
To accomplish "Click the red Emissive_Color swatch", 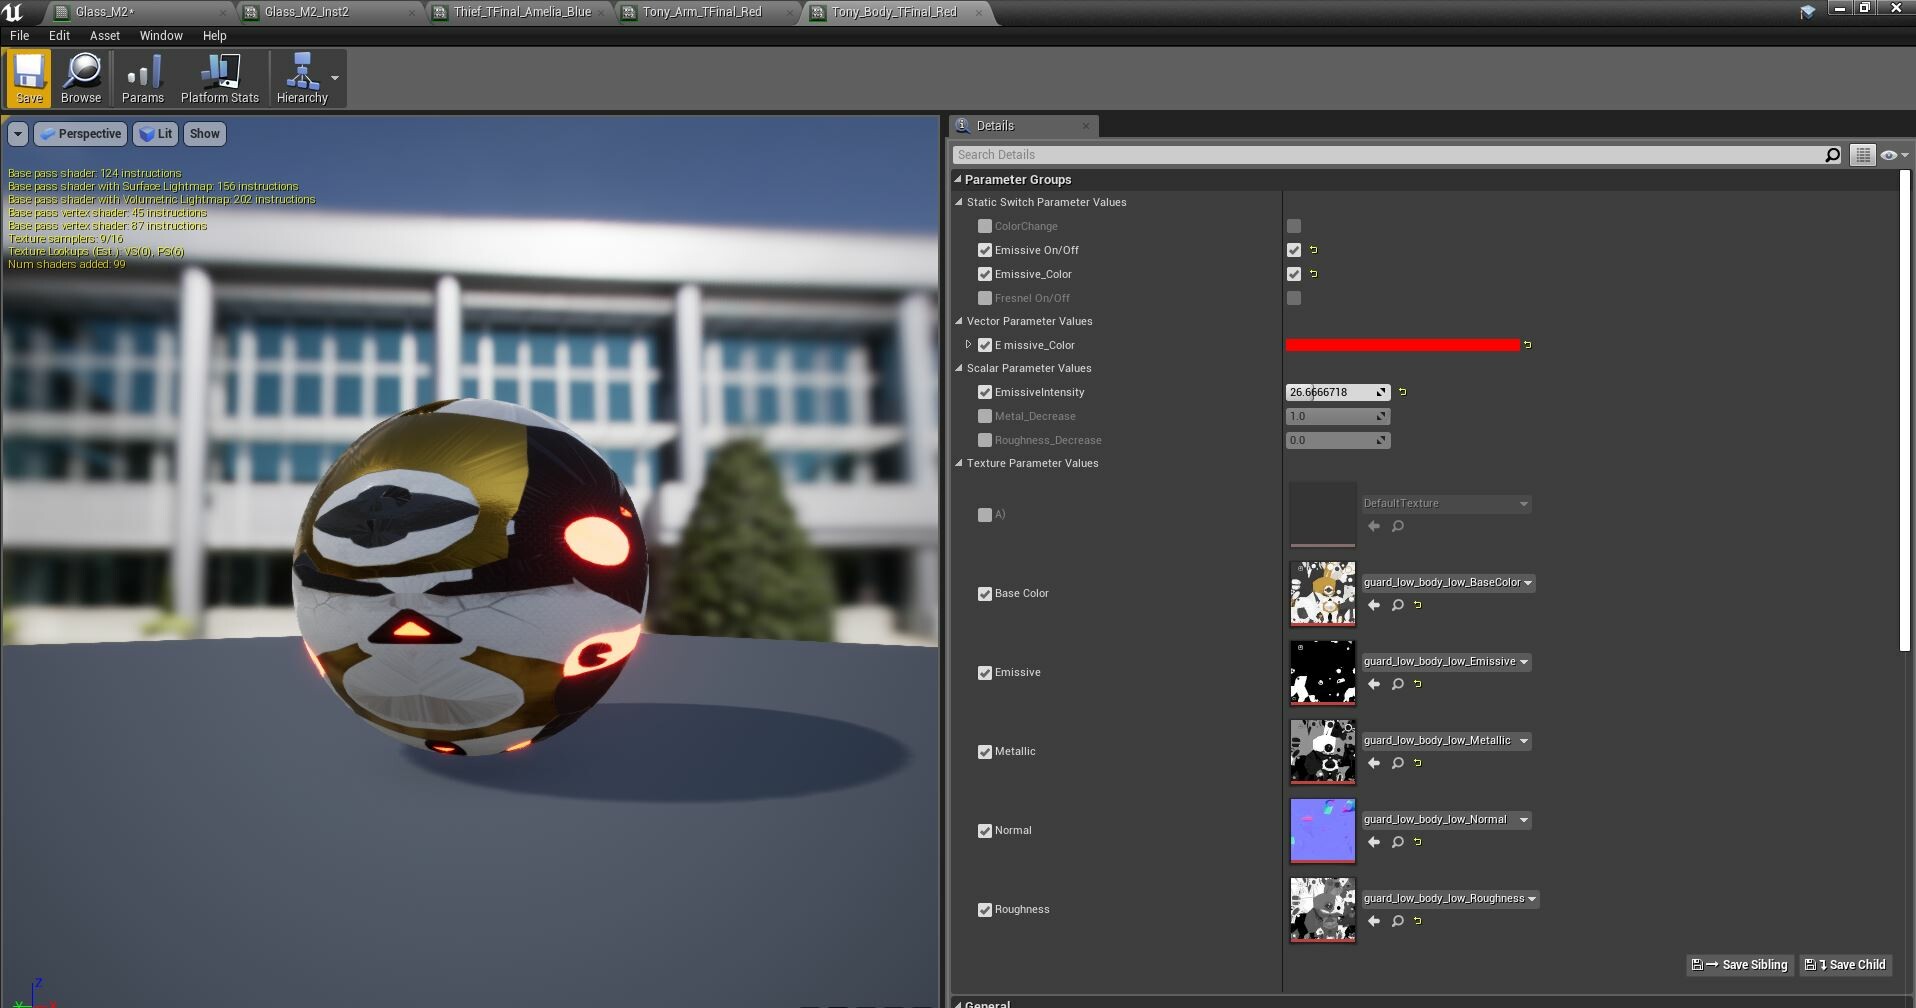I will [1404, 345].
